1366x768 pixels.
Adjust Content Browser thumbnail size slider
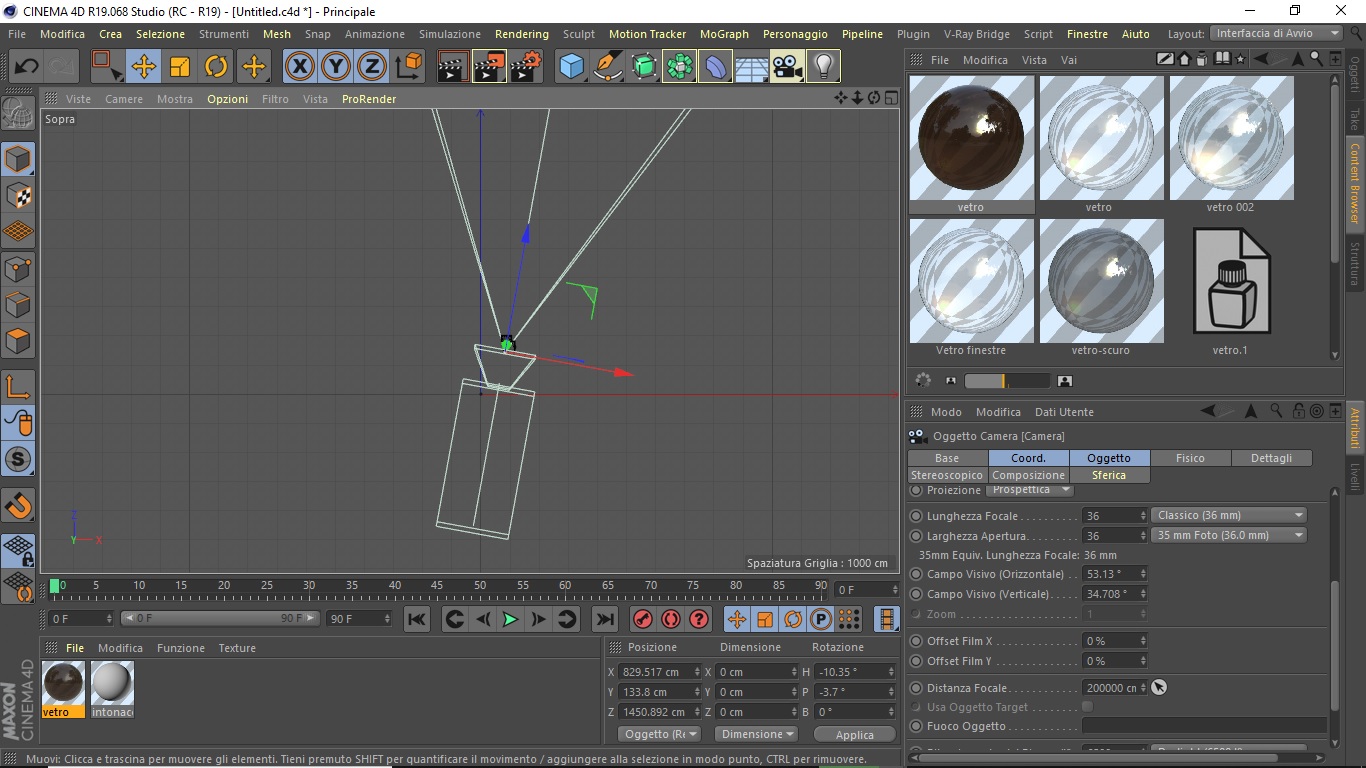click(x=1007, y=381)
